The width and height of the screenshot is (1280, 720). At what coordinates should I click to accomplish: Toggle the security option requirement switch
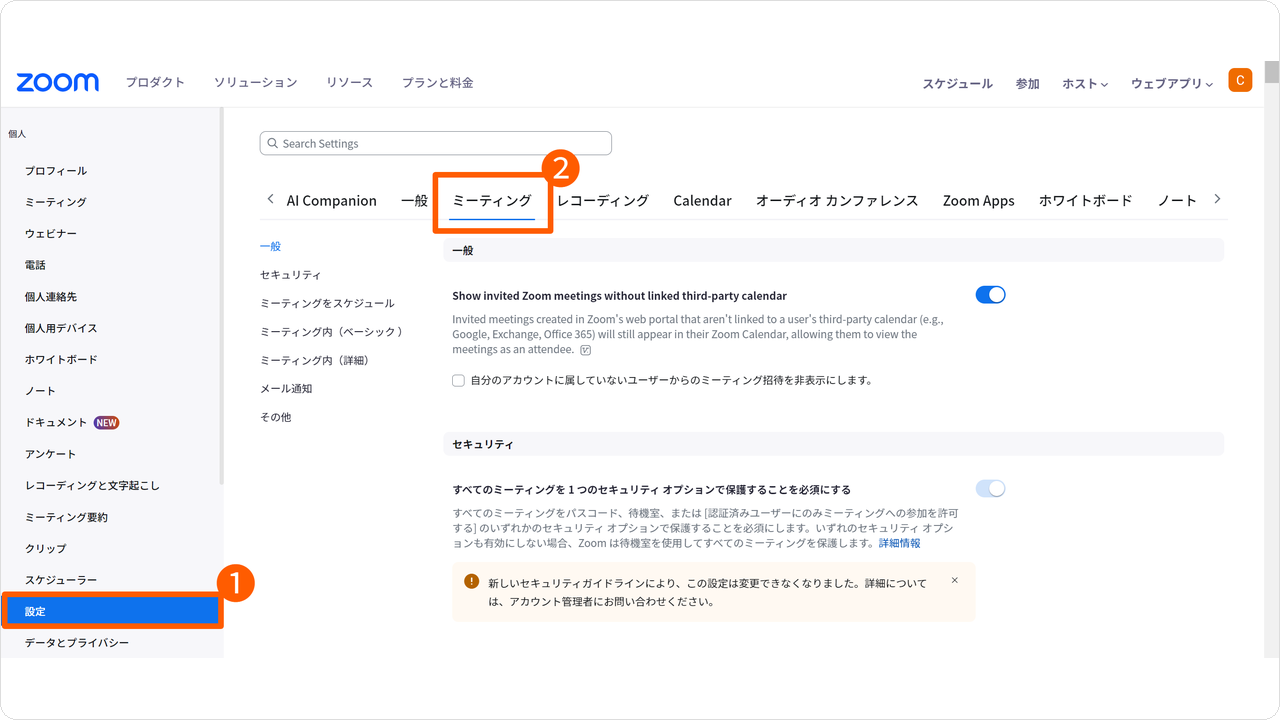coord(990,489)
